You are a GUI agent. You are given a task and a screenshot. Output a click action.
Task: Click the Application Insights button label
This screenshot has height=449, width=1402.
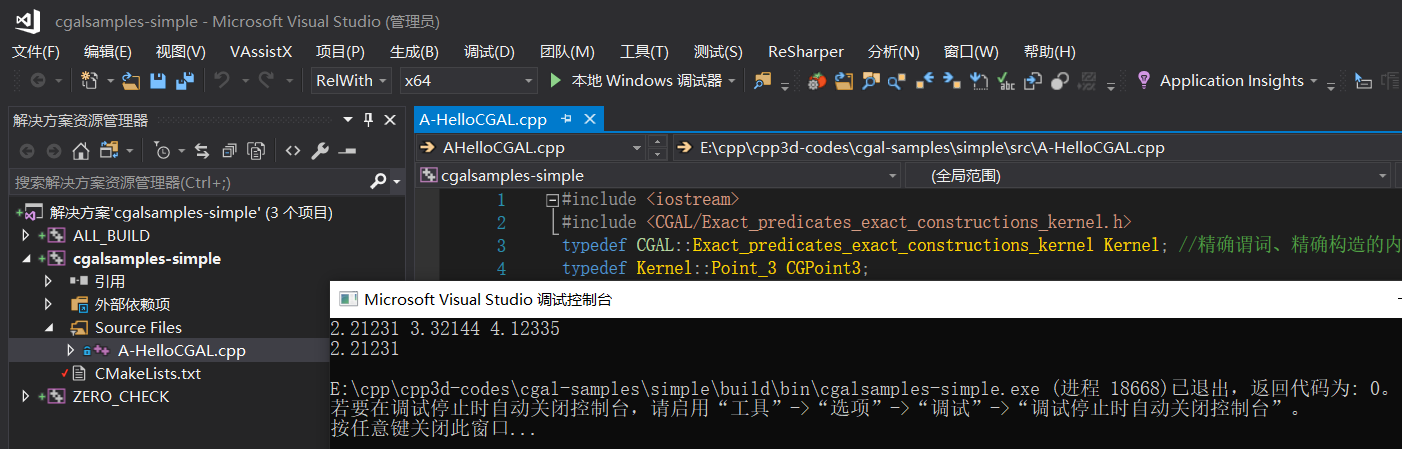pyautogui.click(x=1232, y=81)
